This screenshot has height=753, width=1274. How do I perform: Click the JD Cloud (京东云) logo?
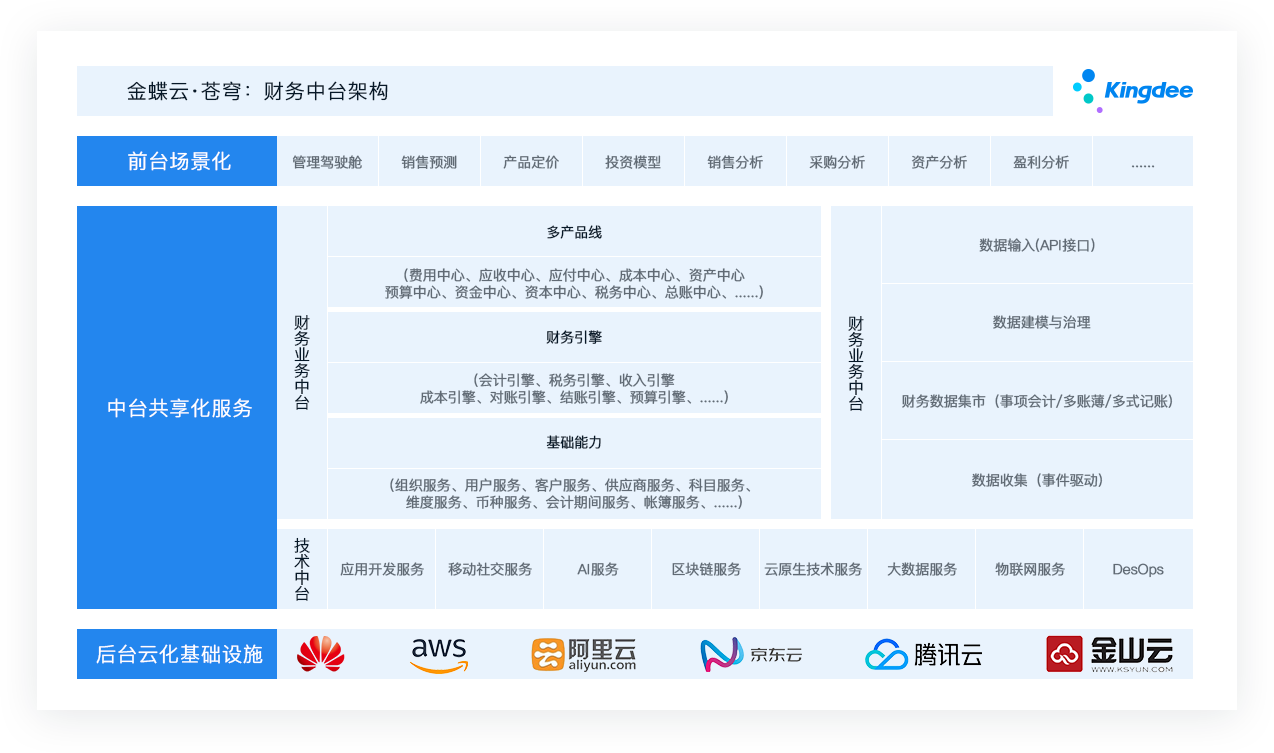coord(753,653)
